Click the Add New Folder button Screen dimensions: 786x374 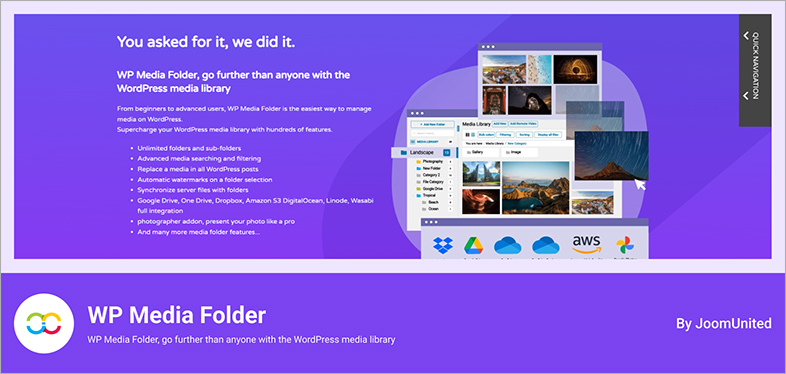click(x=433, y=124)
